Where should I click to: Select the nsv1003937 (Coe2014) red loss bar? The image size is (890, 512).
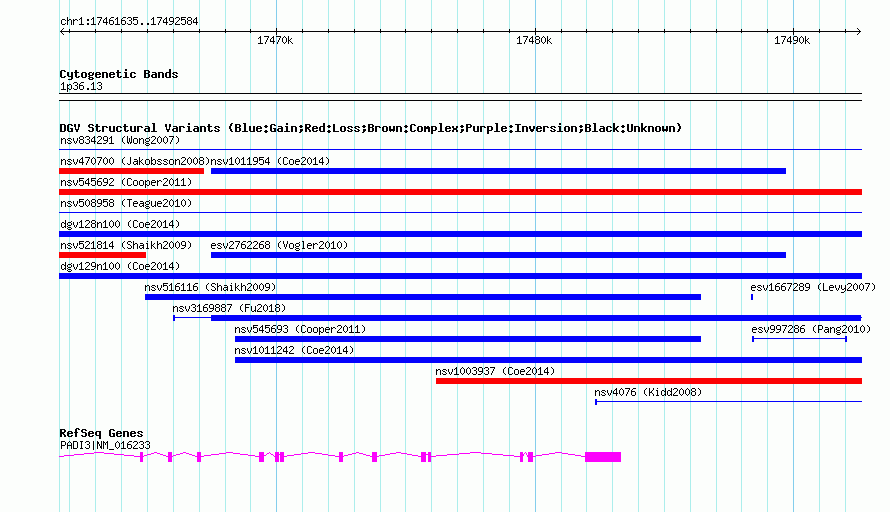click(649, 381)
